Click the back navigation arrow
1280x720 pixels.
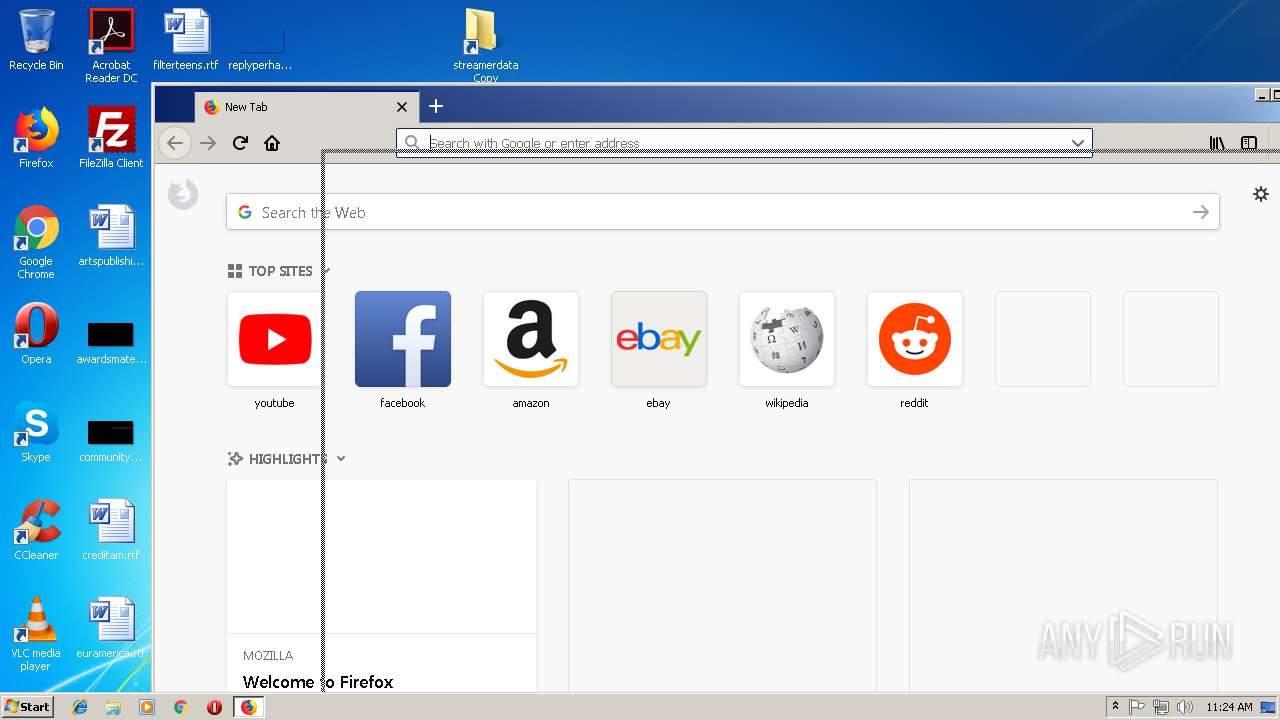tap(175, 143)
